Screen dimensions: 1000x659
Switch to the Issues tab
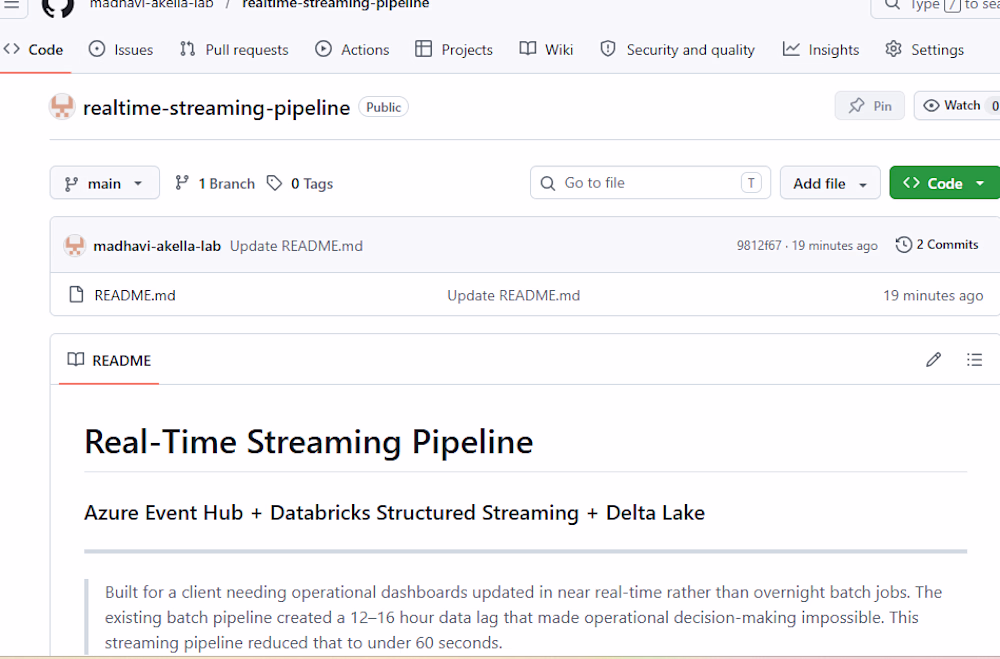(121, 50)
